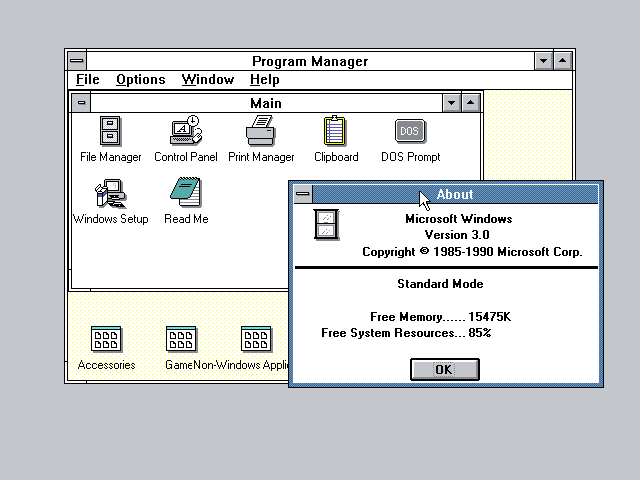Click the "Version 3.0" text
640x480 pixels.
click(457, 235)
